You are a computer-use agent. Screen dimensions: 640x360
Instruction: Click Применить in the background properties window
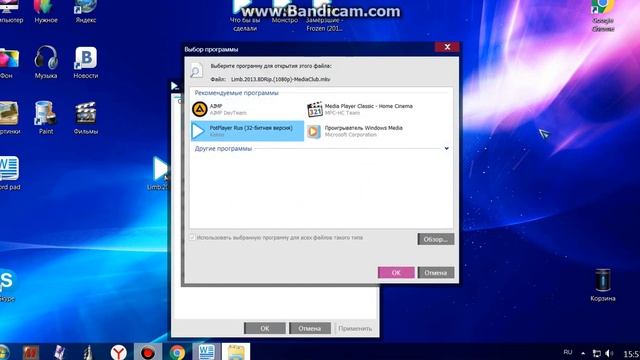pos(355,328)
